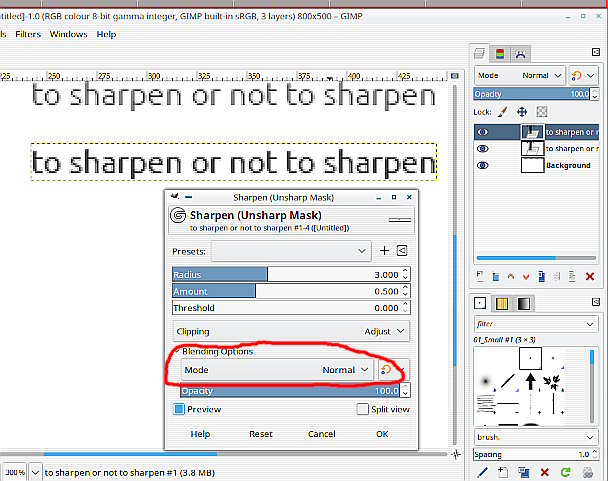This screenshot has width=608, height=481.
Task: Open layer mode group switcher
Action: [x=583, y=75]
